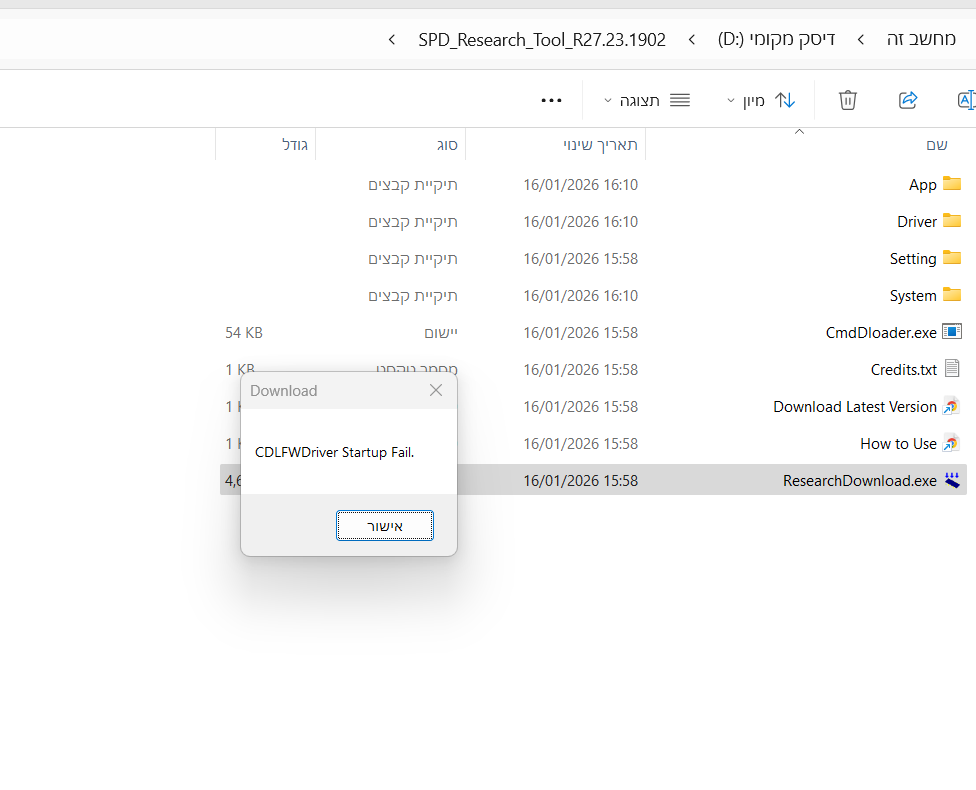The image size is (976, 790).
Task: Click the SPD_Research_Tool_R27.23.1902 breadcrumb
Action: (542, 40)
